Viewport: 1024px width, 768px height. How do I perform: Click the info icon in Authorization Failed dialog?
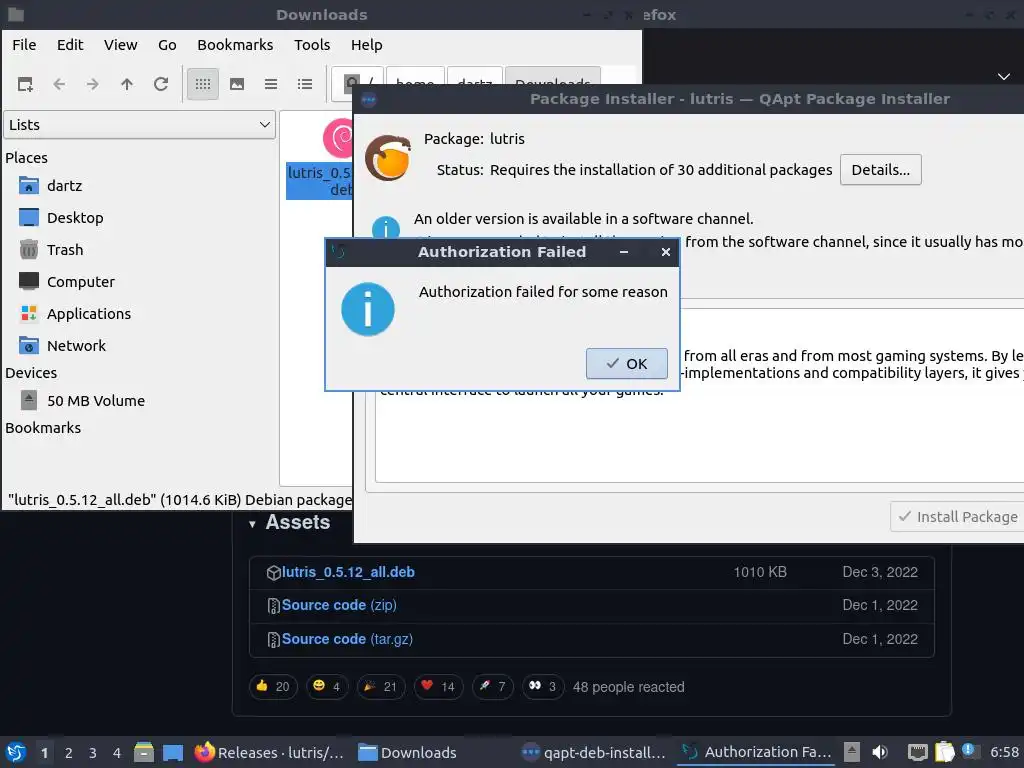coord(368,310)
